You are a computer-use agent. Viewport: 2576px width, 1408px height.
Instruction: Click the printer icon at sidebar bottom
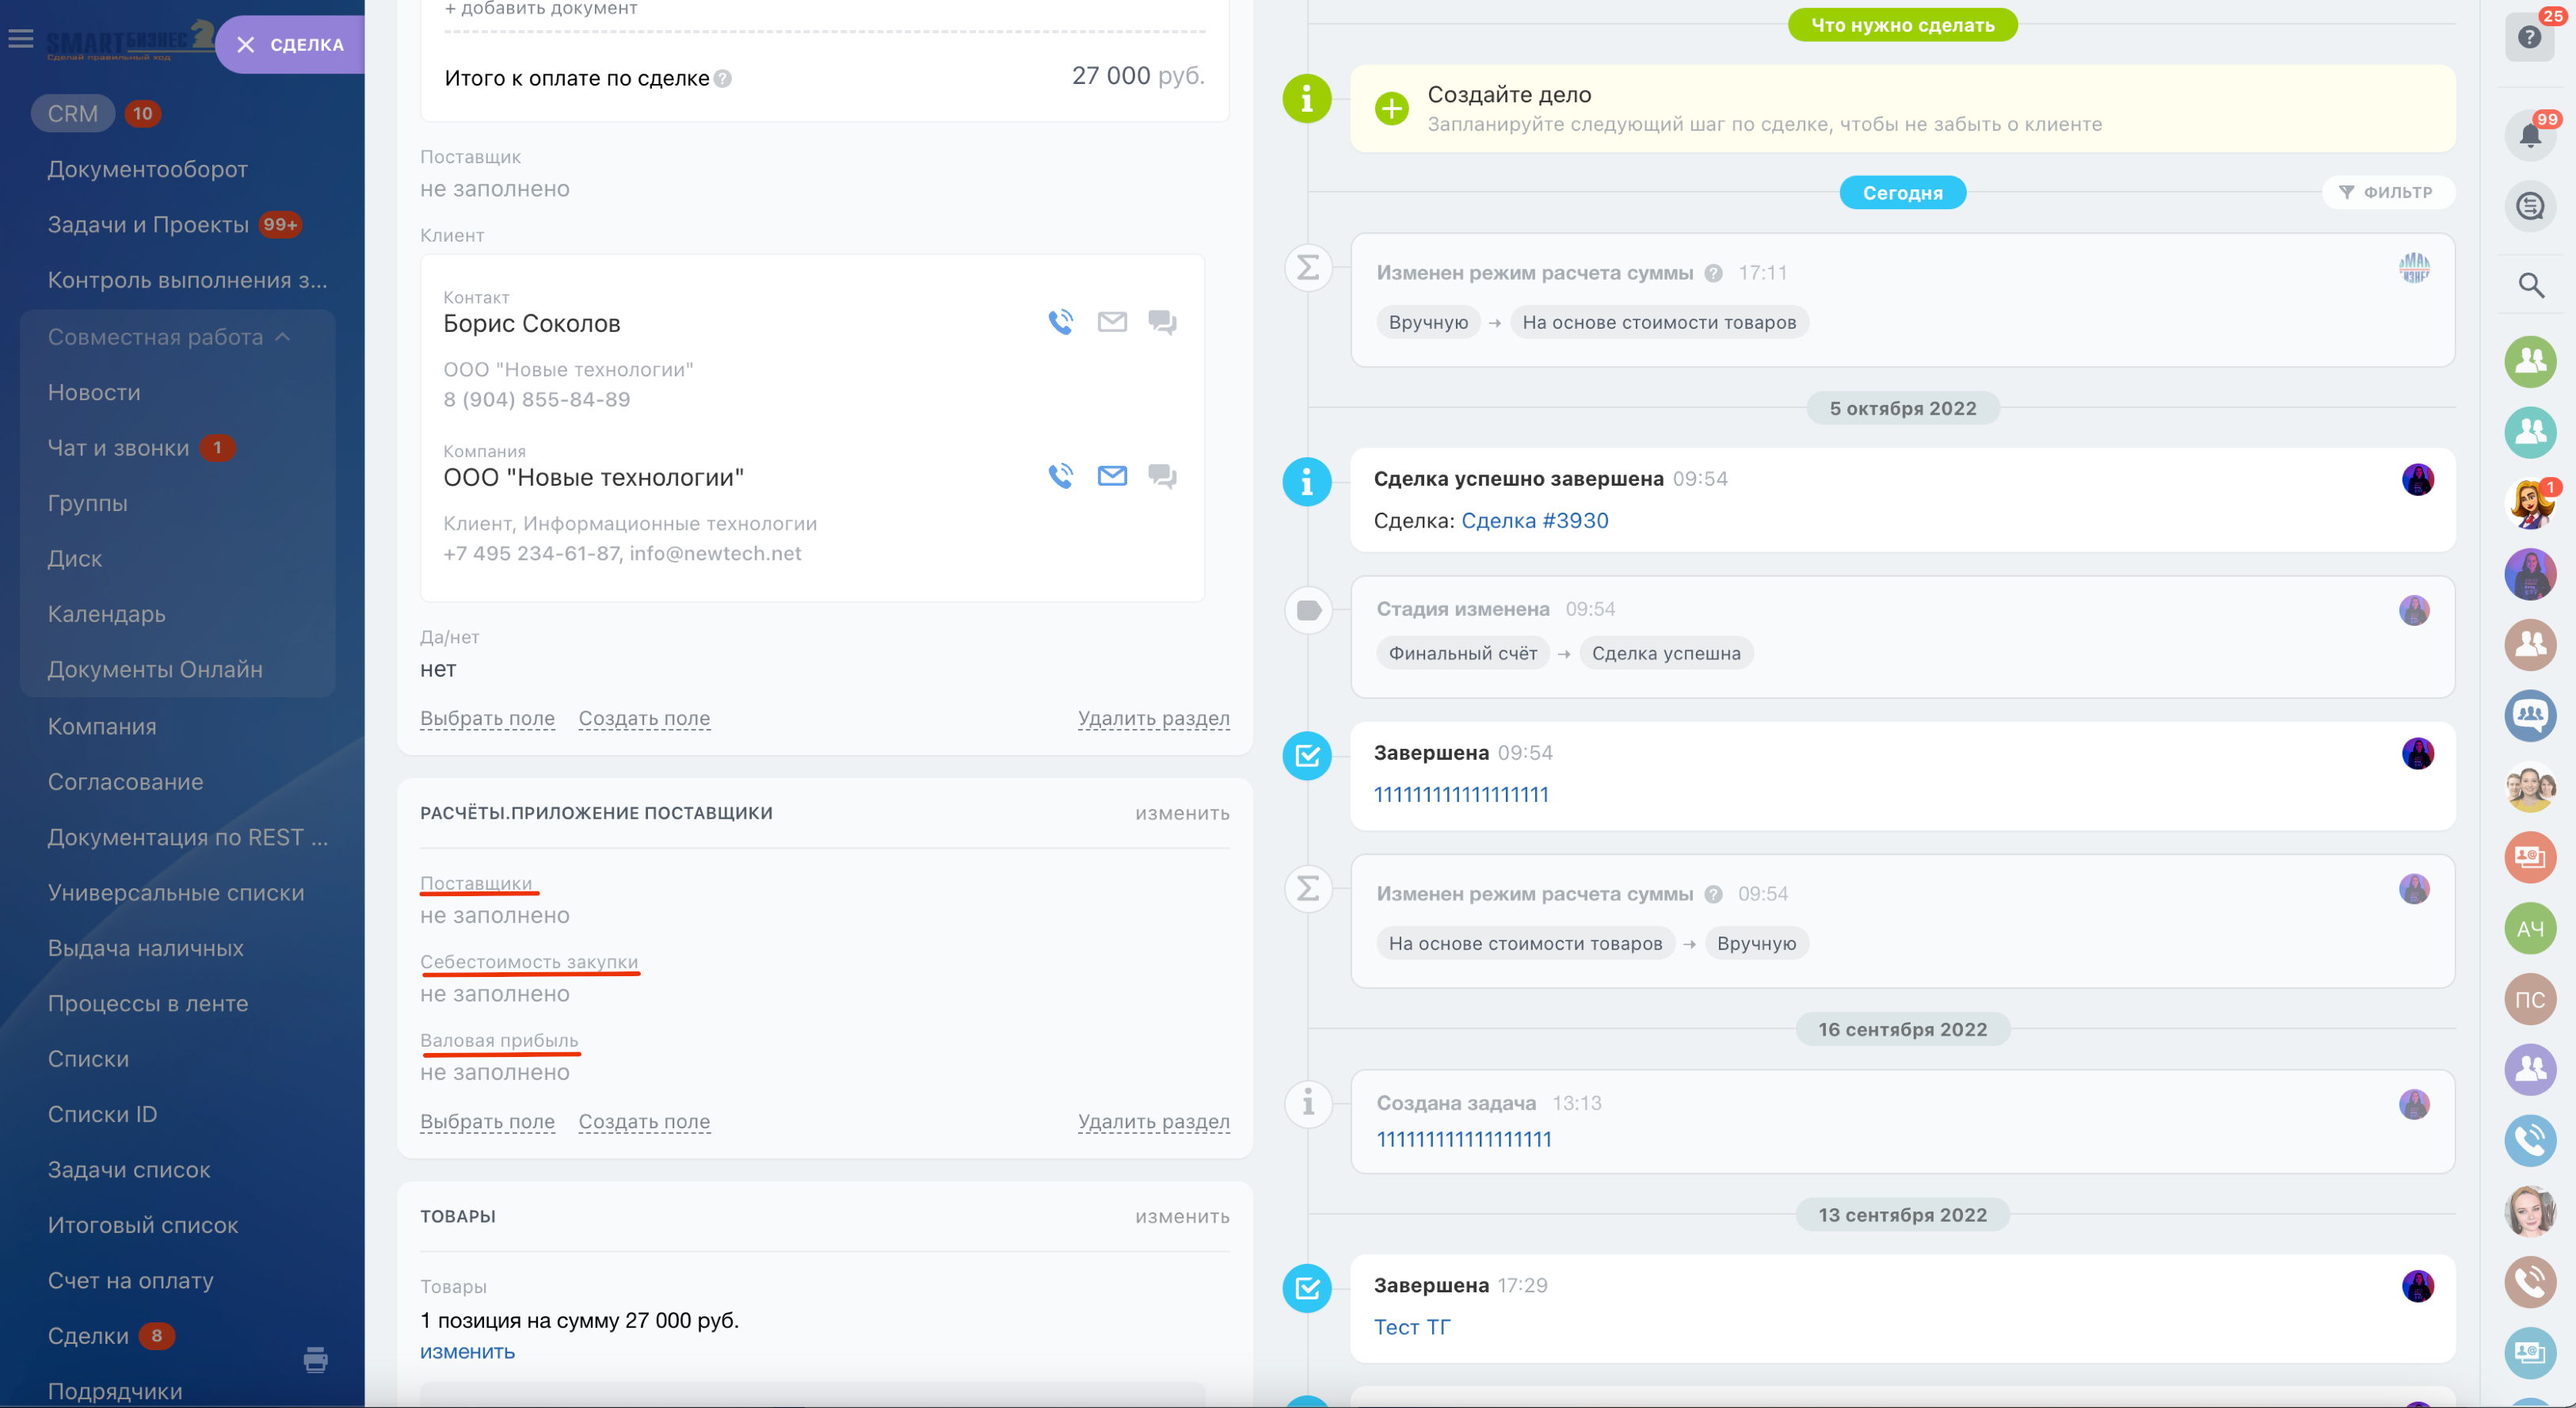point(315,1359)
